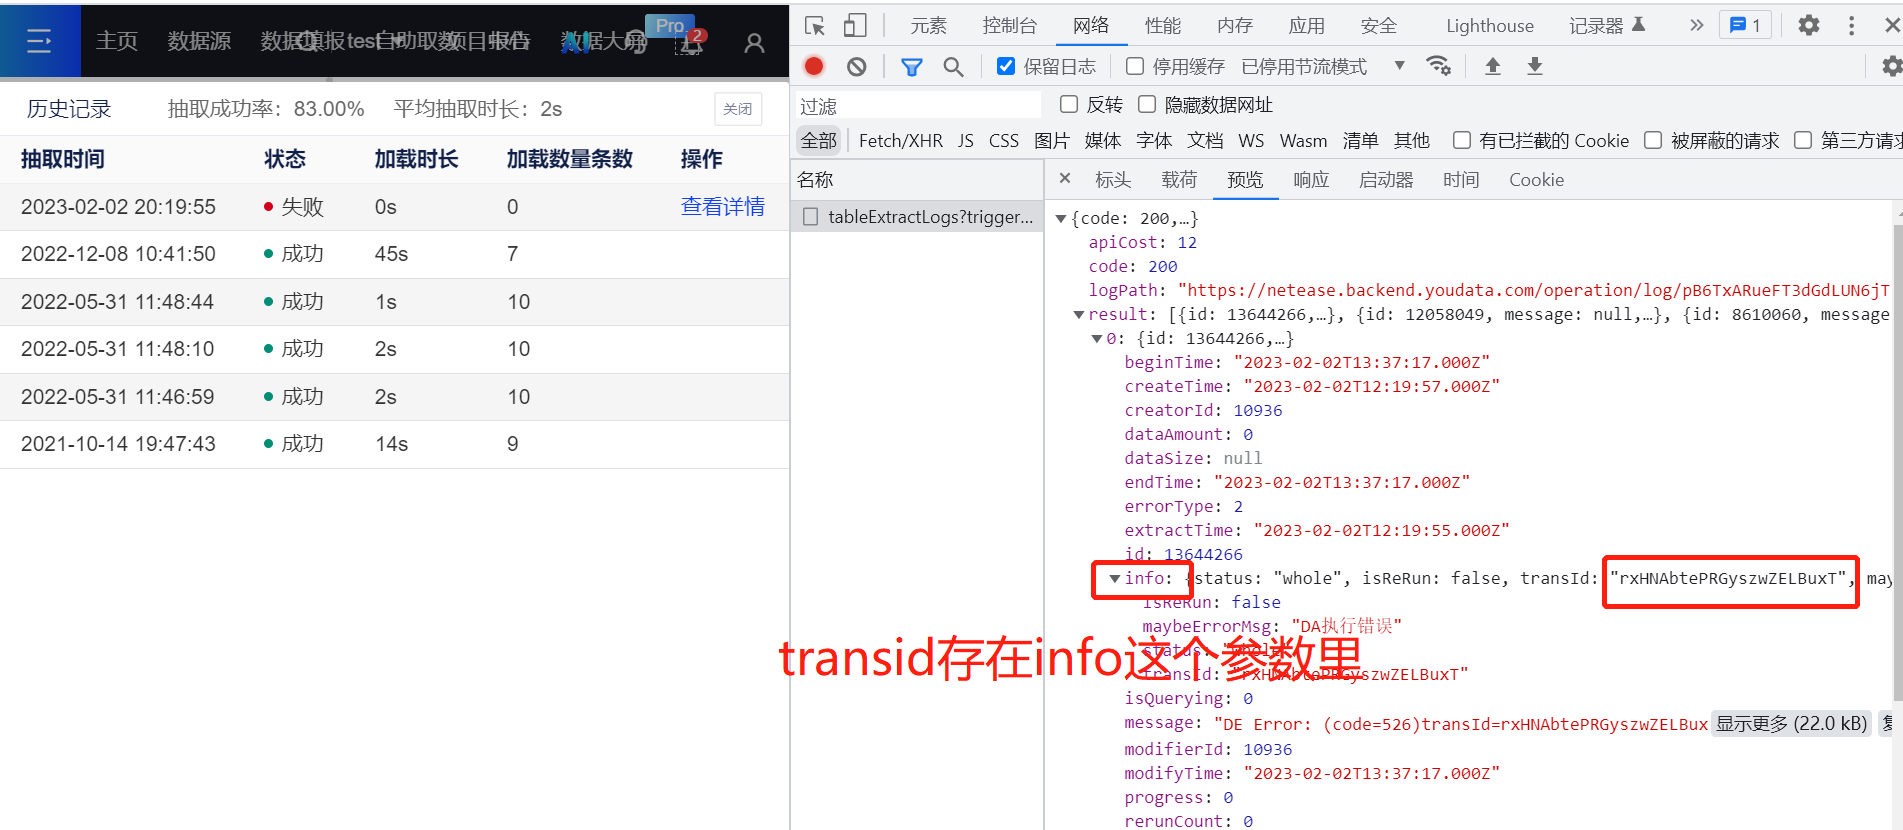Select the 2021-10-14 19:47:43 history row

coord(394,444)
